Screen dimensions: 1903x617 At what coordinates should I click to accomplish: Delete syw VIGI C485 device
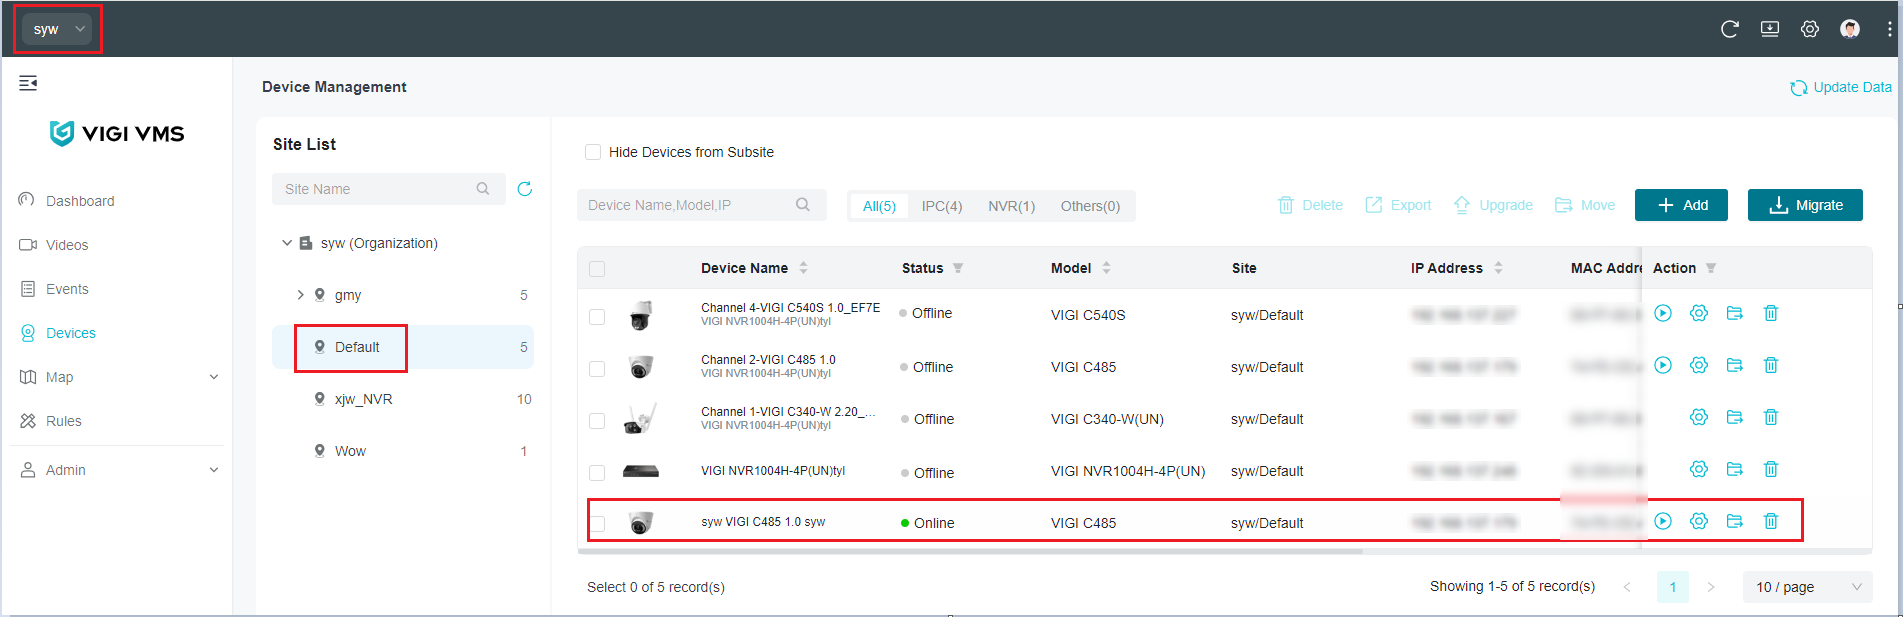[1771, 521]
